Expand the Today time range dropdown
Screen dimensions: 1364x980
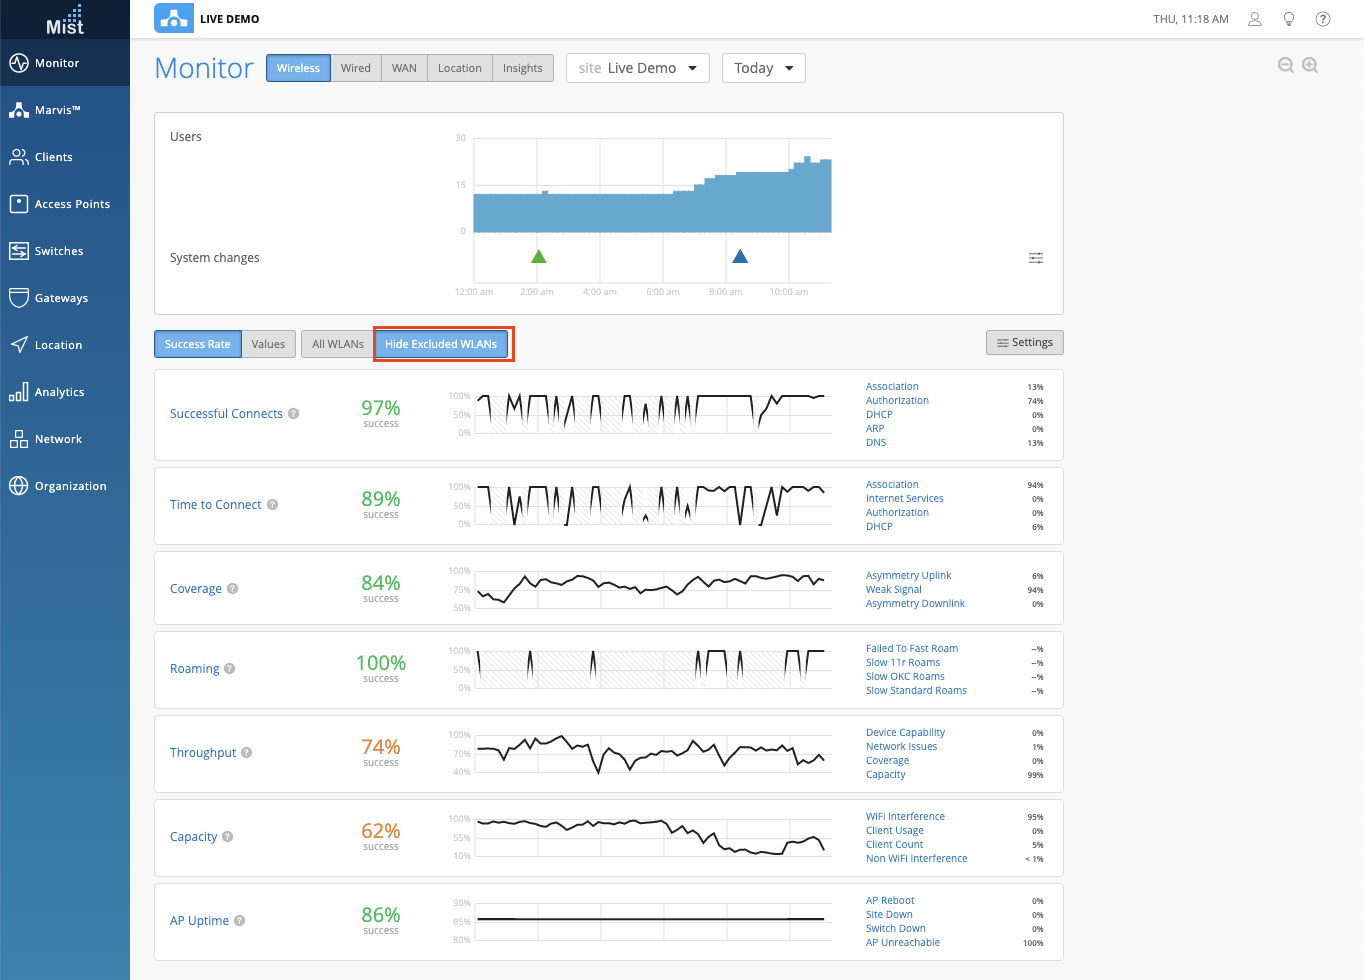pos(763,68)
